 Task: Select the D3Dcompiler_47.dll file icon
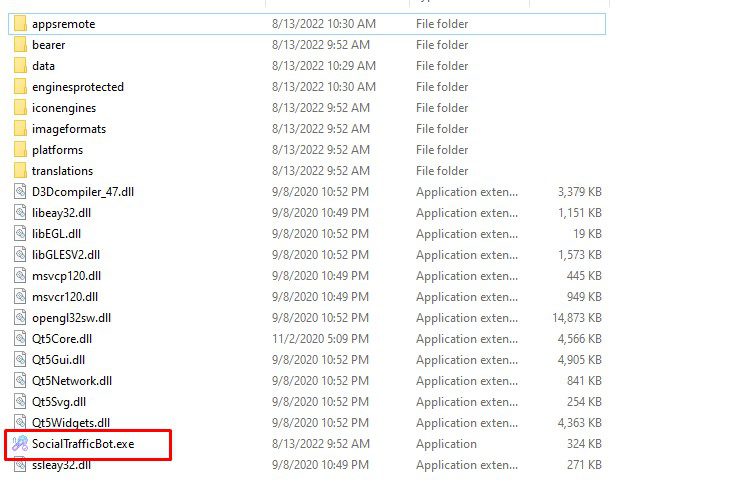(x=20, y=191)
